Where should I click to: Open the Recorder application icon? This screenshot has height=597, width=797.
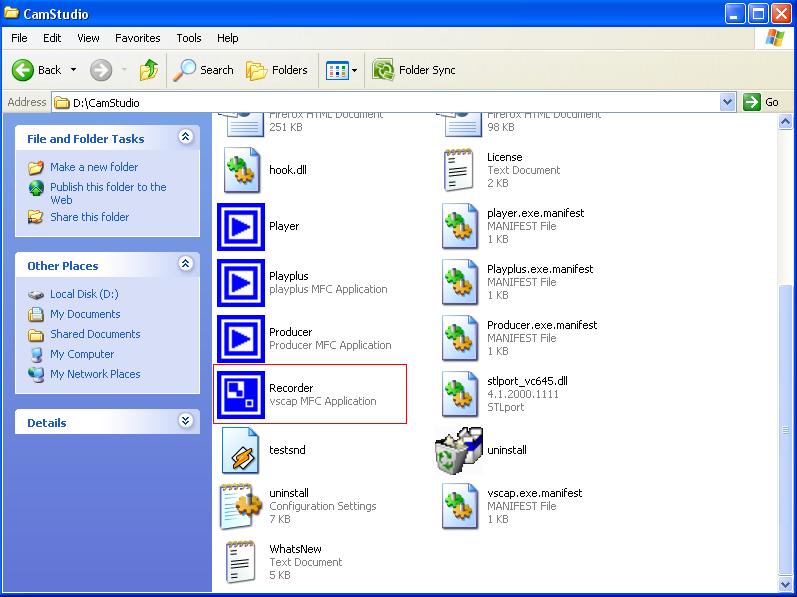[241, 394]
